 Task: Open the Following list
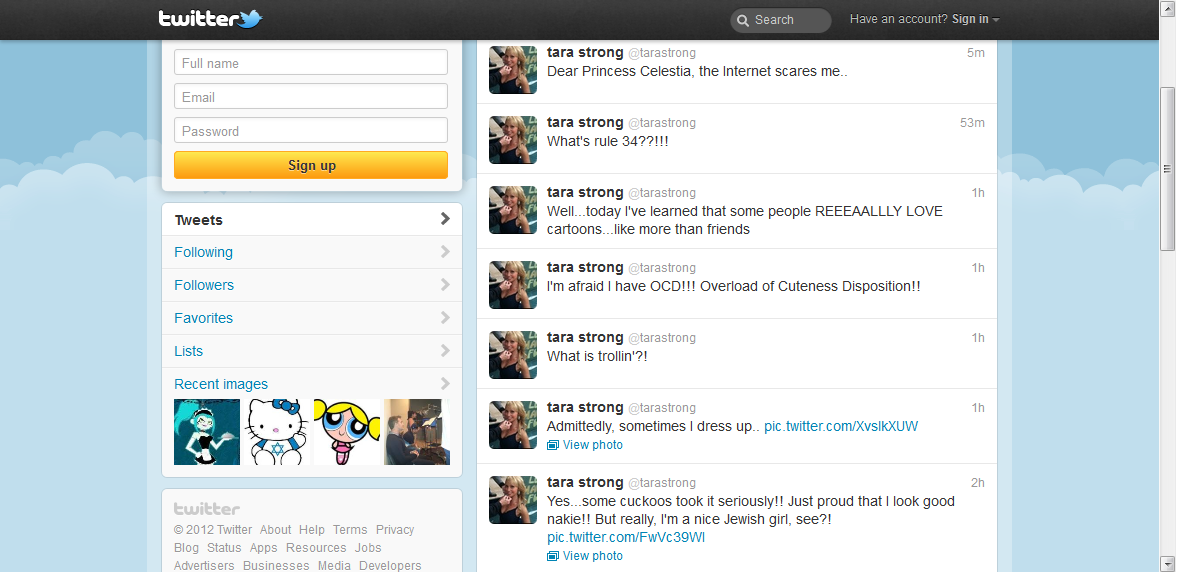312,252
